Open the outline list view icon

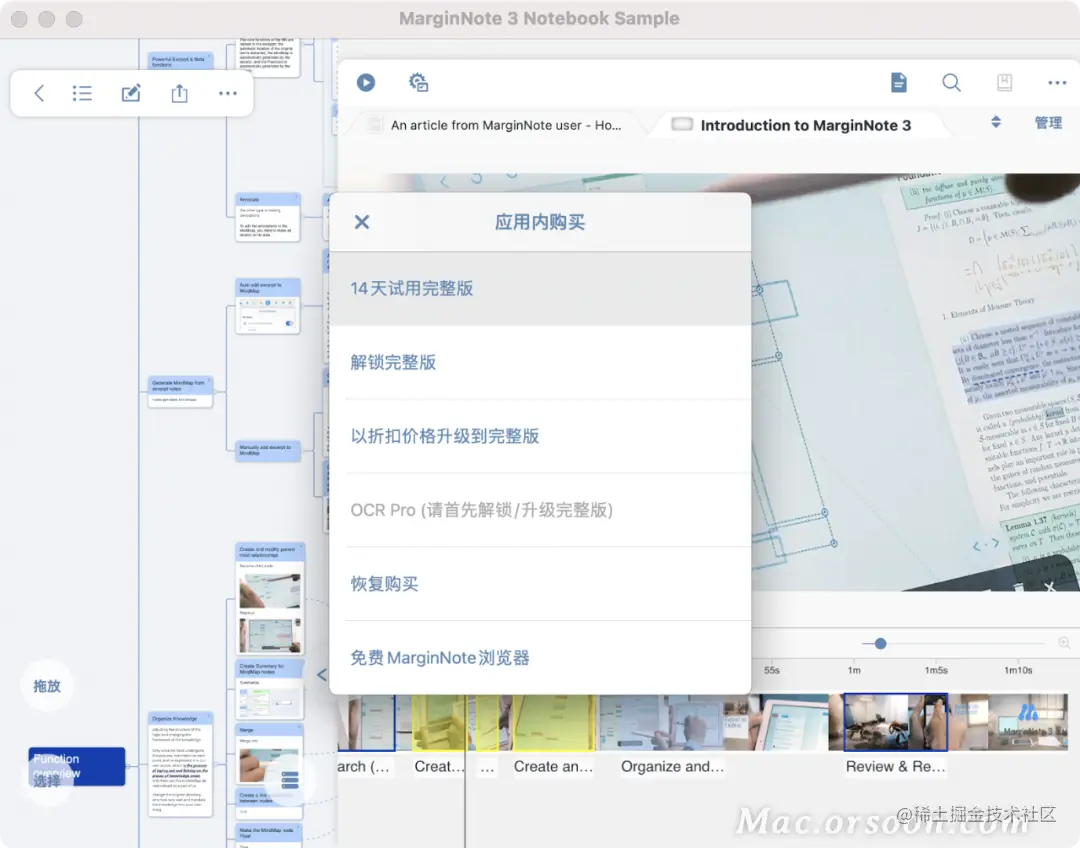[x=82, y=94]
